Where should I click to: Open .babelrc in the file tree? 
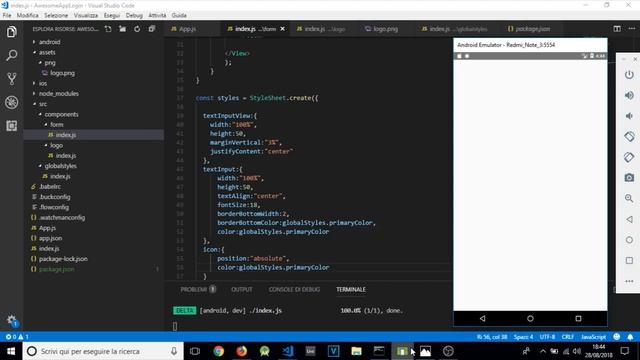point(50,187)
